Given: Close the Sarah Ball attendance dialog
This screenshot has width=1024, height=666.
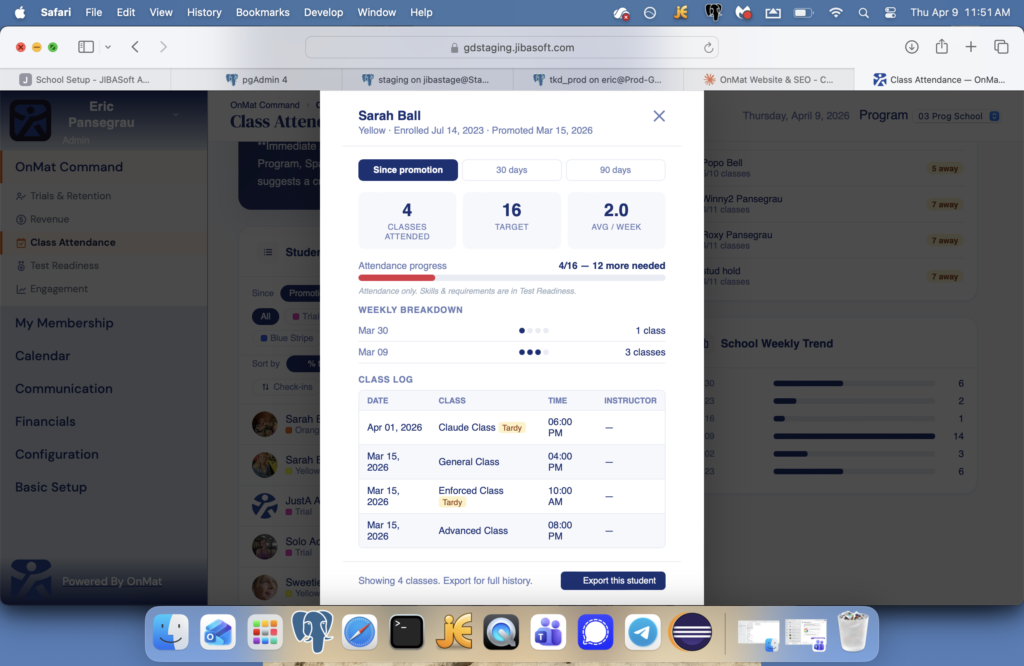Looking at the screenshot, I should pos(659,116).
